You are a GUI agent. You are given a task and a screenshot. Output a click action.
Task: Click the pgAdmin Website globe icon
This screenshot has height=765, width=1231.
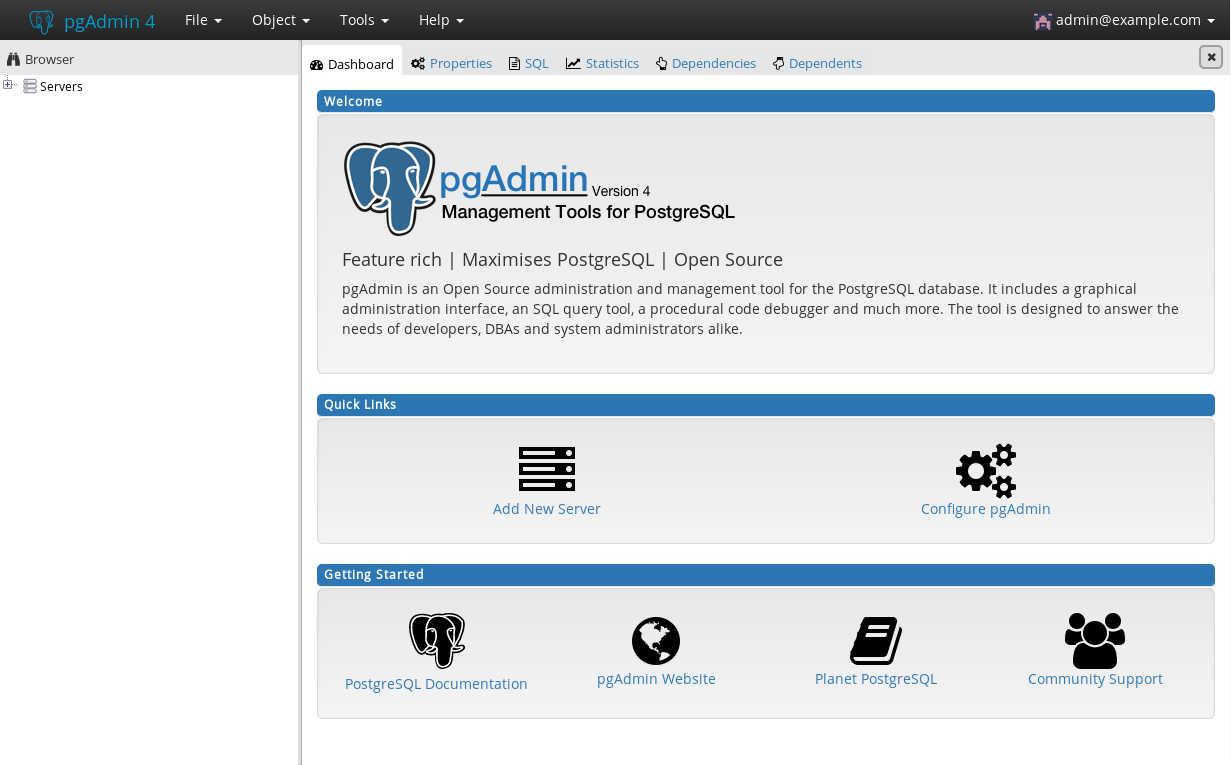click(x=656, y=640)
